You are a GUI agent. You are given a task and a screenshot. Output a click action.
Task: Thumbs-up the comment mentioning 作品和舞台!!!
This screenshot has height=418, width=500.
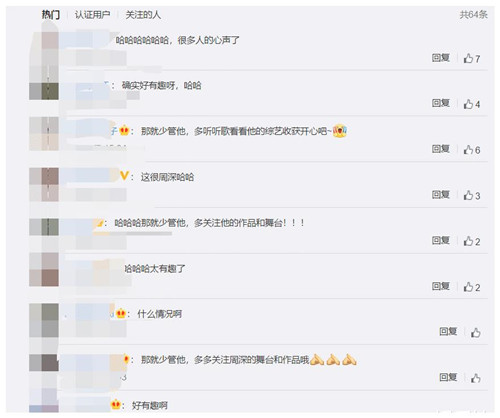[x=471, y=241]
